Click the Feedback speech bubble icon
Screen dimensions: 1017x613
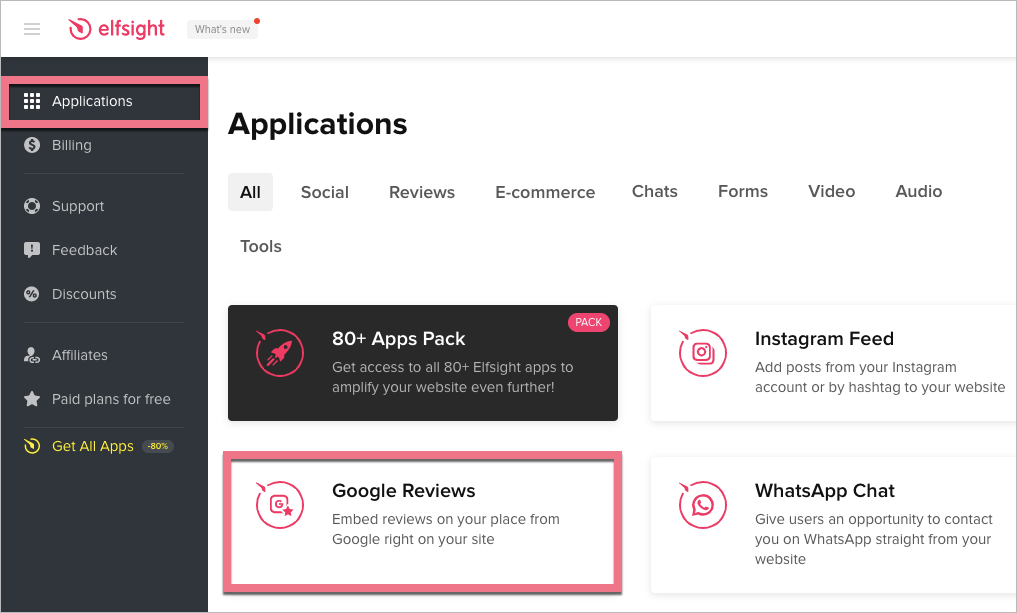(32, 250)
